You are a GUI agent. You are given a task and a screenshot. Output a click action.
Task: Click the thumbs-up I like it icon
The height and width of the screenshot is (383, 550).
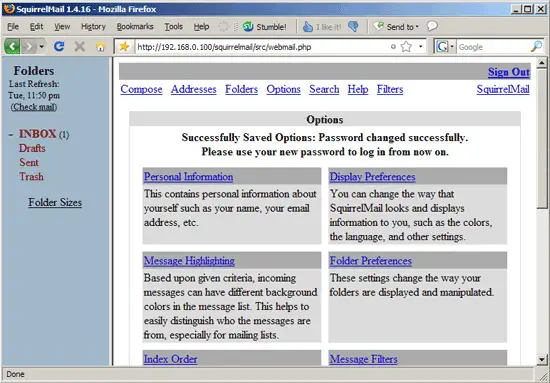pos(308,27)
